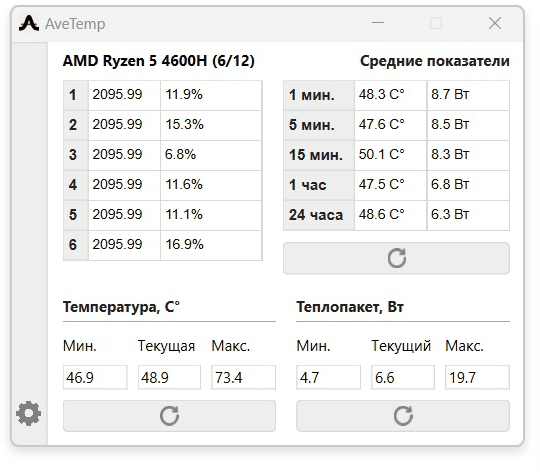This screenshot has height=472, width=540.
Task: Click the '5 мин.' row header
Action: tap(319, 125)
